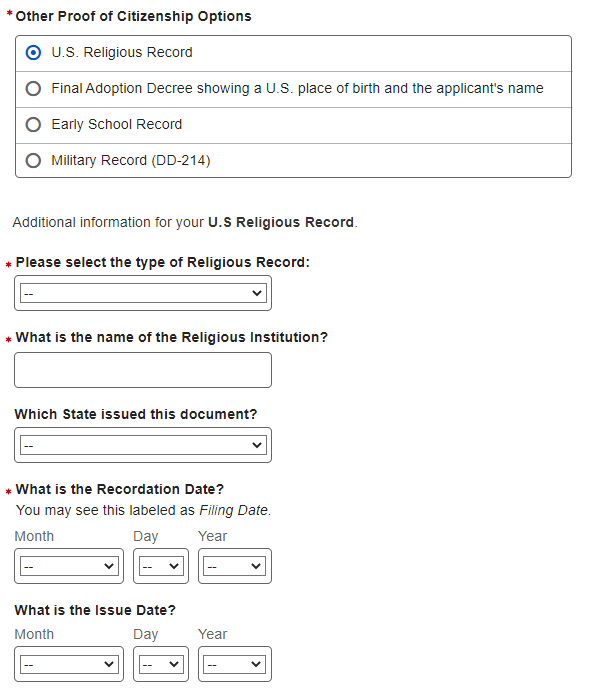Choose the Final Adoption Decree option

pyautogui.click(x=34, y=88)
